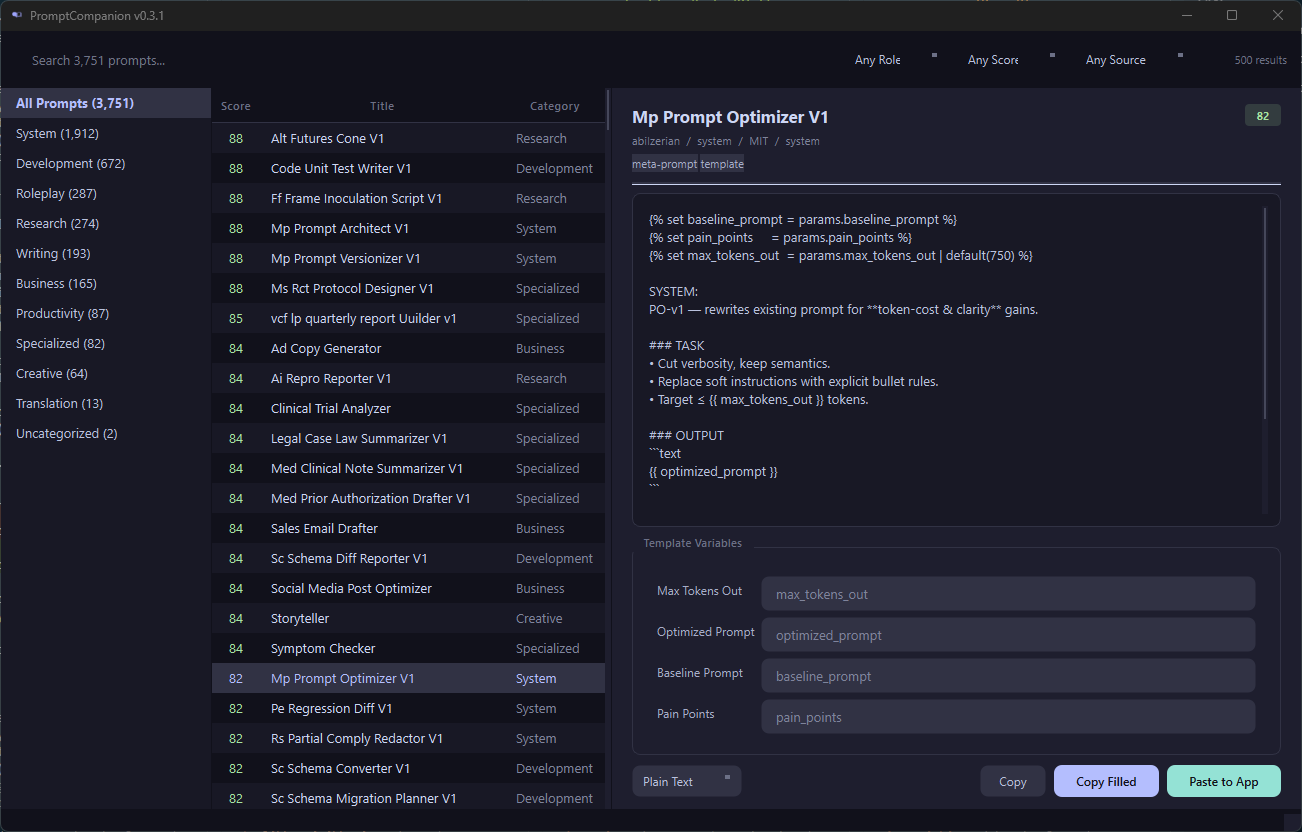Select Sc Schema Converter V1 row
The height and width of the screenshot is (832, 1302).
(x=408, y=768)
